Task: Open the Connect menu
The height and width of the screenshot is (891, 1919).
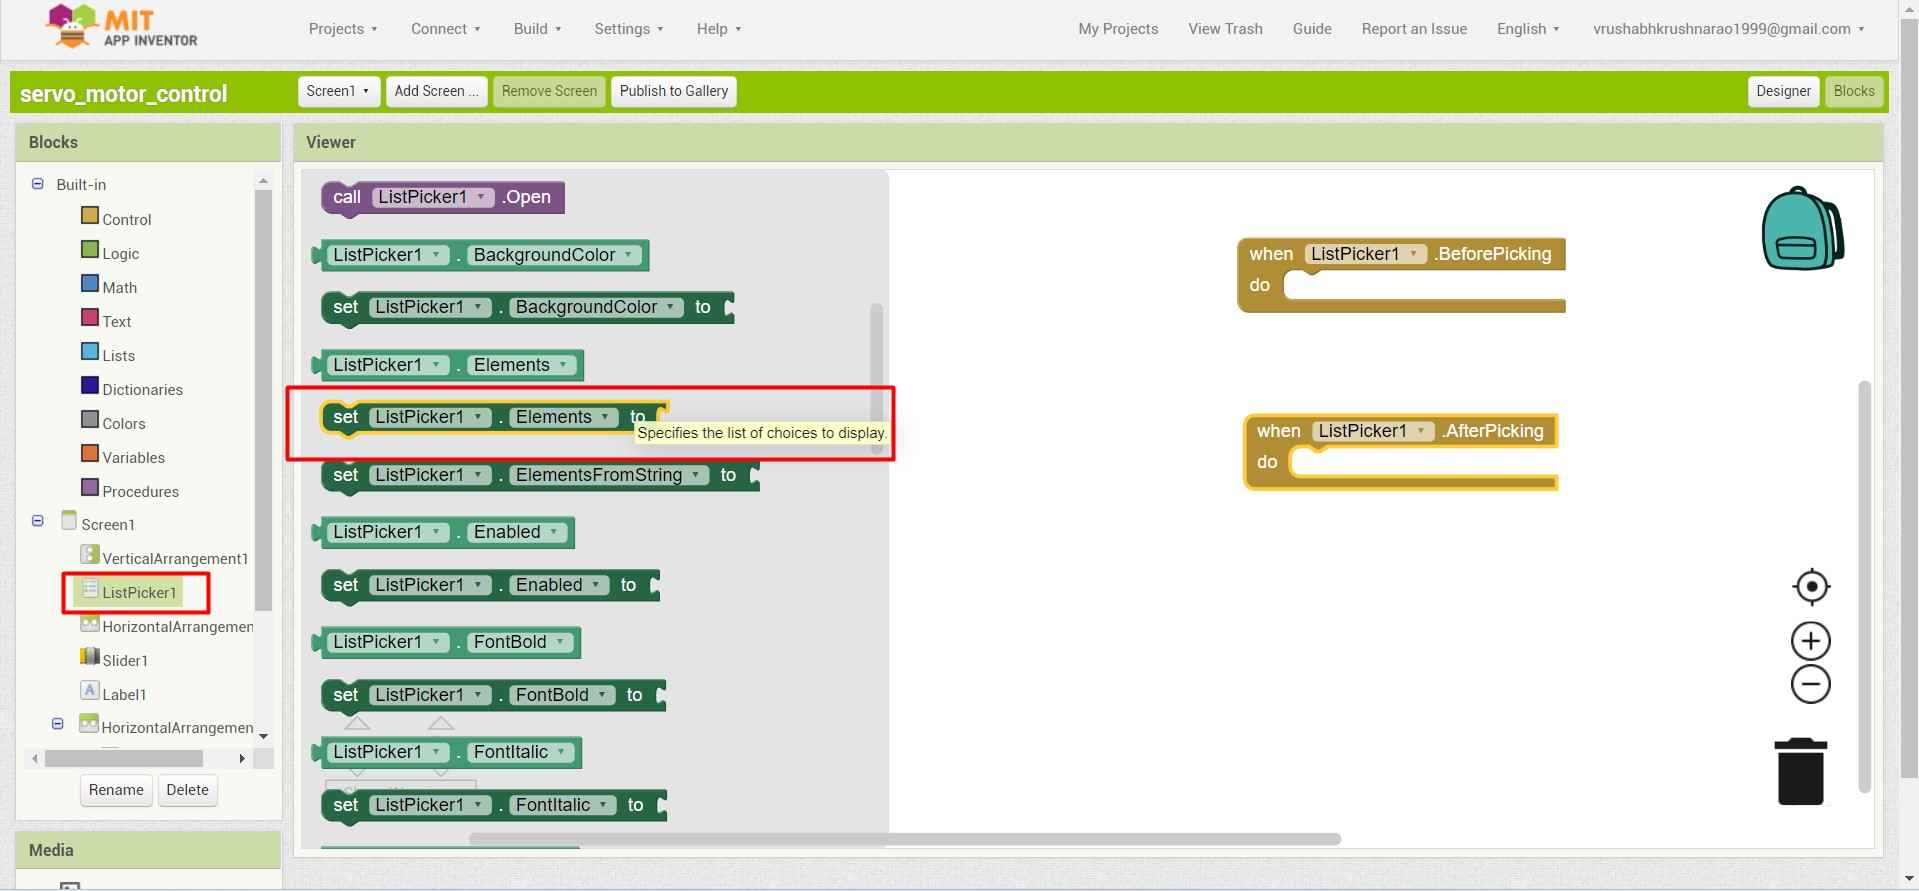Action: pos(445,29)
